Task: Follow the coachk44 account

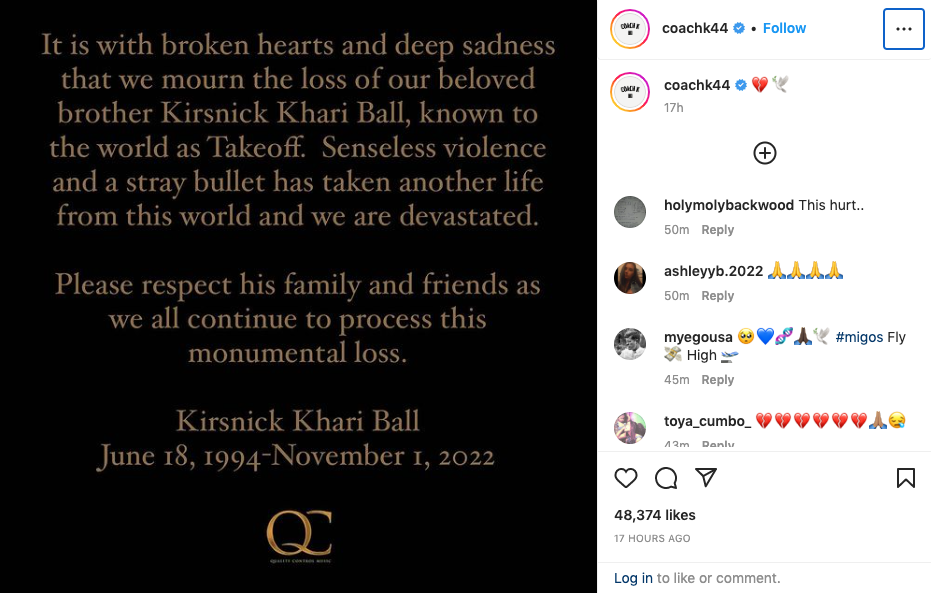Action: [x=784, y=28]
